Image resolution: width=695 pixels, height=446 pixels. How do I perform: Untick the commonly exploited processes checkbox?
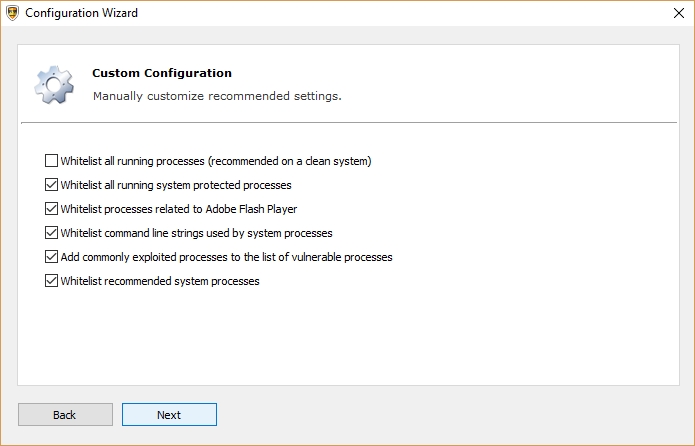click(x=52, y=257)
